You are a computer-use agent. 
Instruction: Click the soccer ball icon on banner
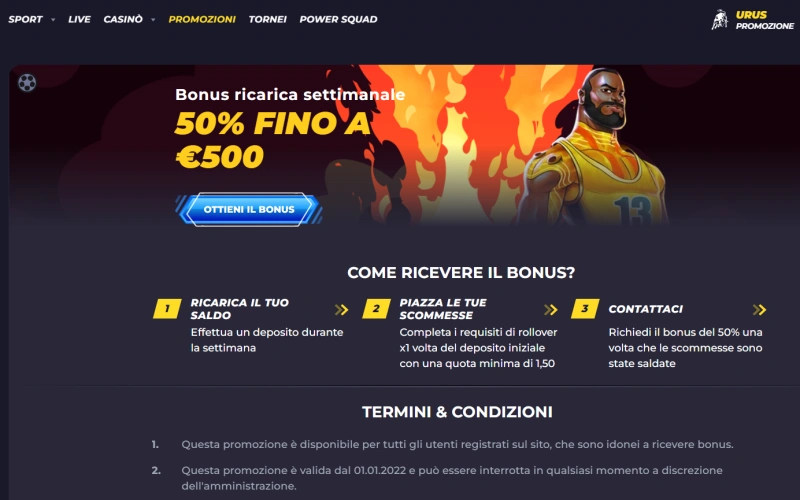coord(27,82)
